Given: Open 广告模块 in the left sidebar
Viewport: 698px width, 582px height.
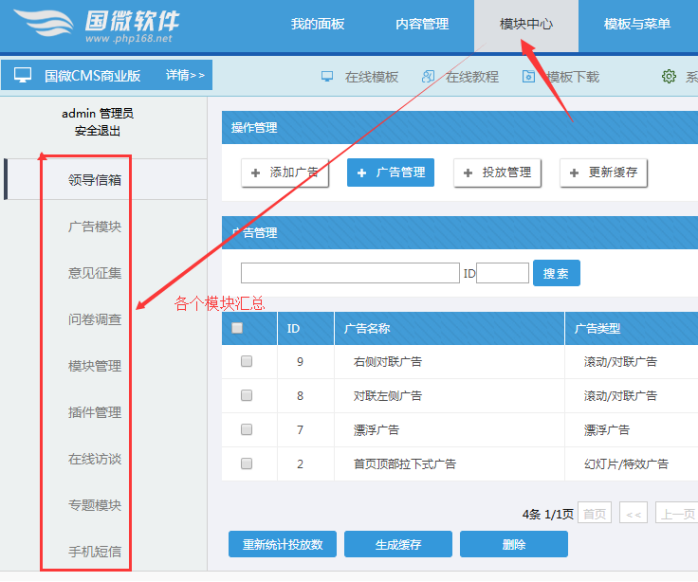Looking at the screenshot, I should pyautogui.click(x=95, y=227).
